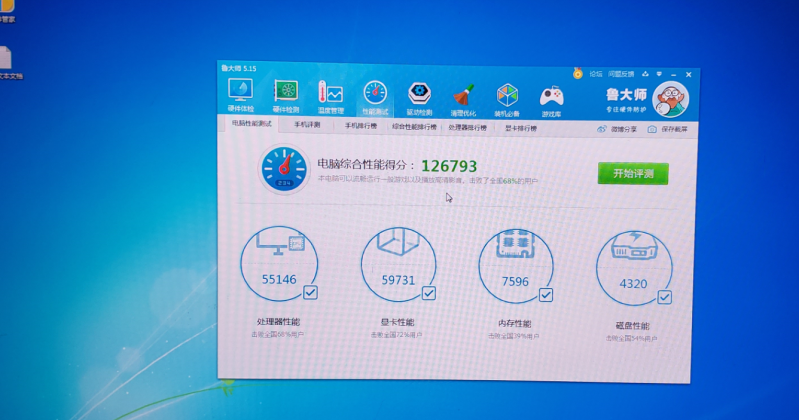Open the title bar dropdown menu icon
The image size is (799, 420).
[659, 74]
